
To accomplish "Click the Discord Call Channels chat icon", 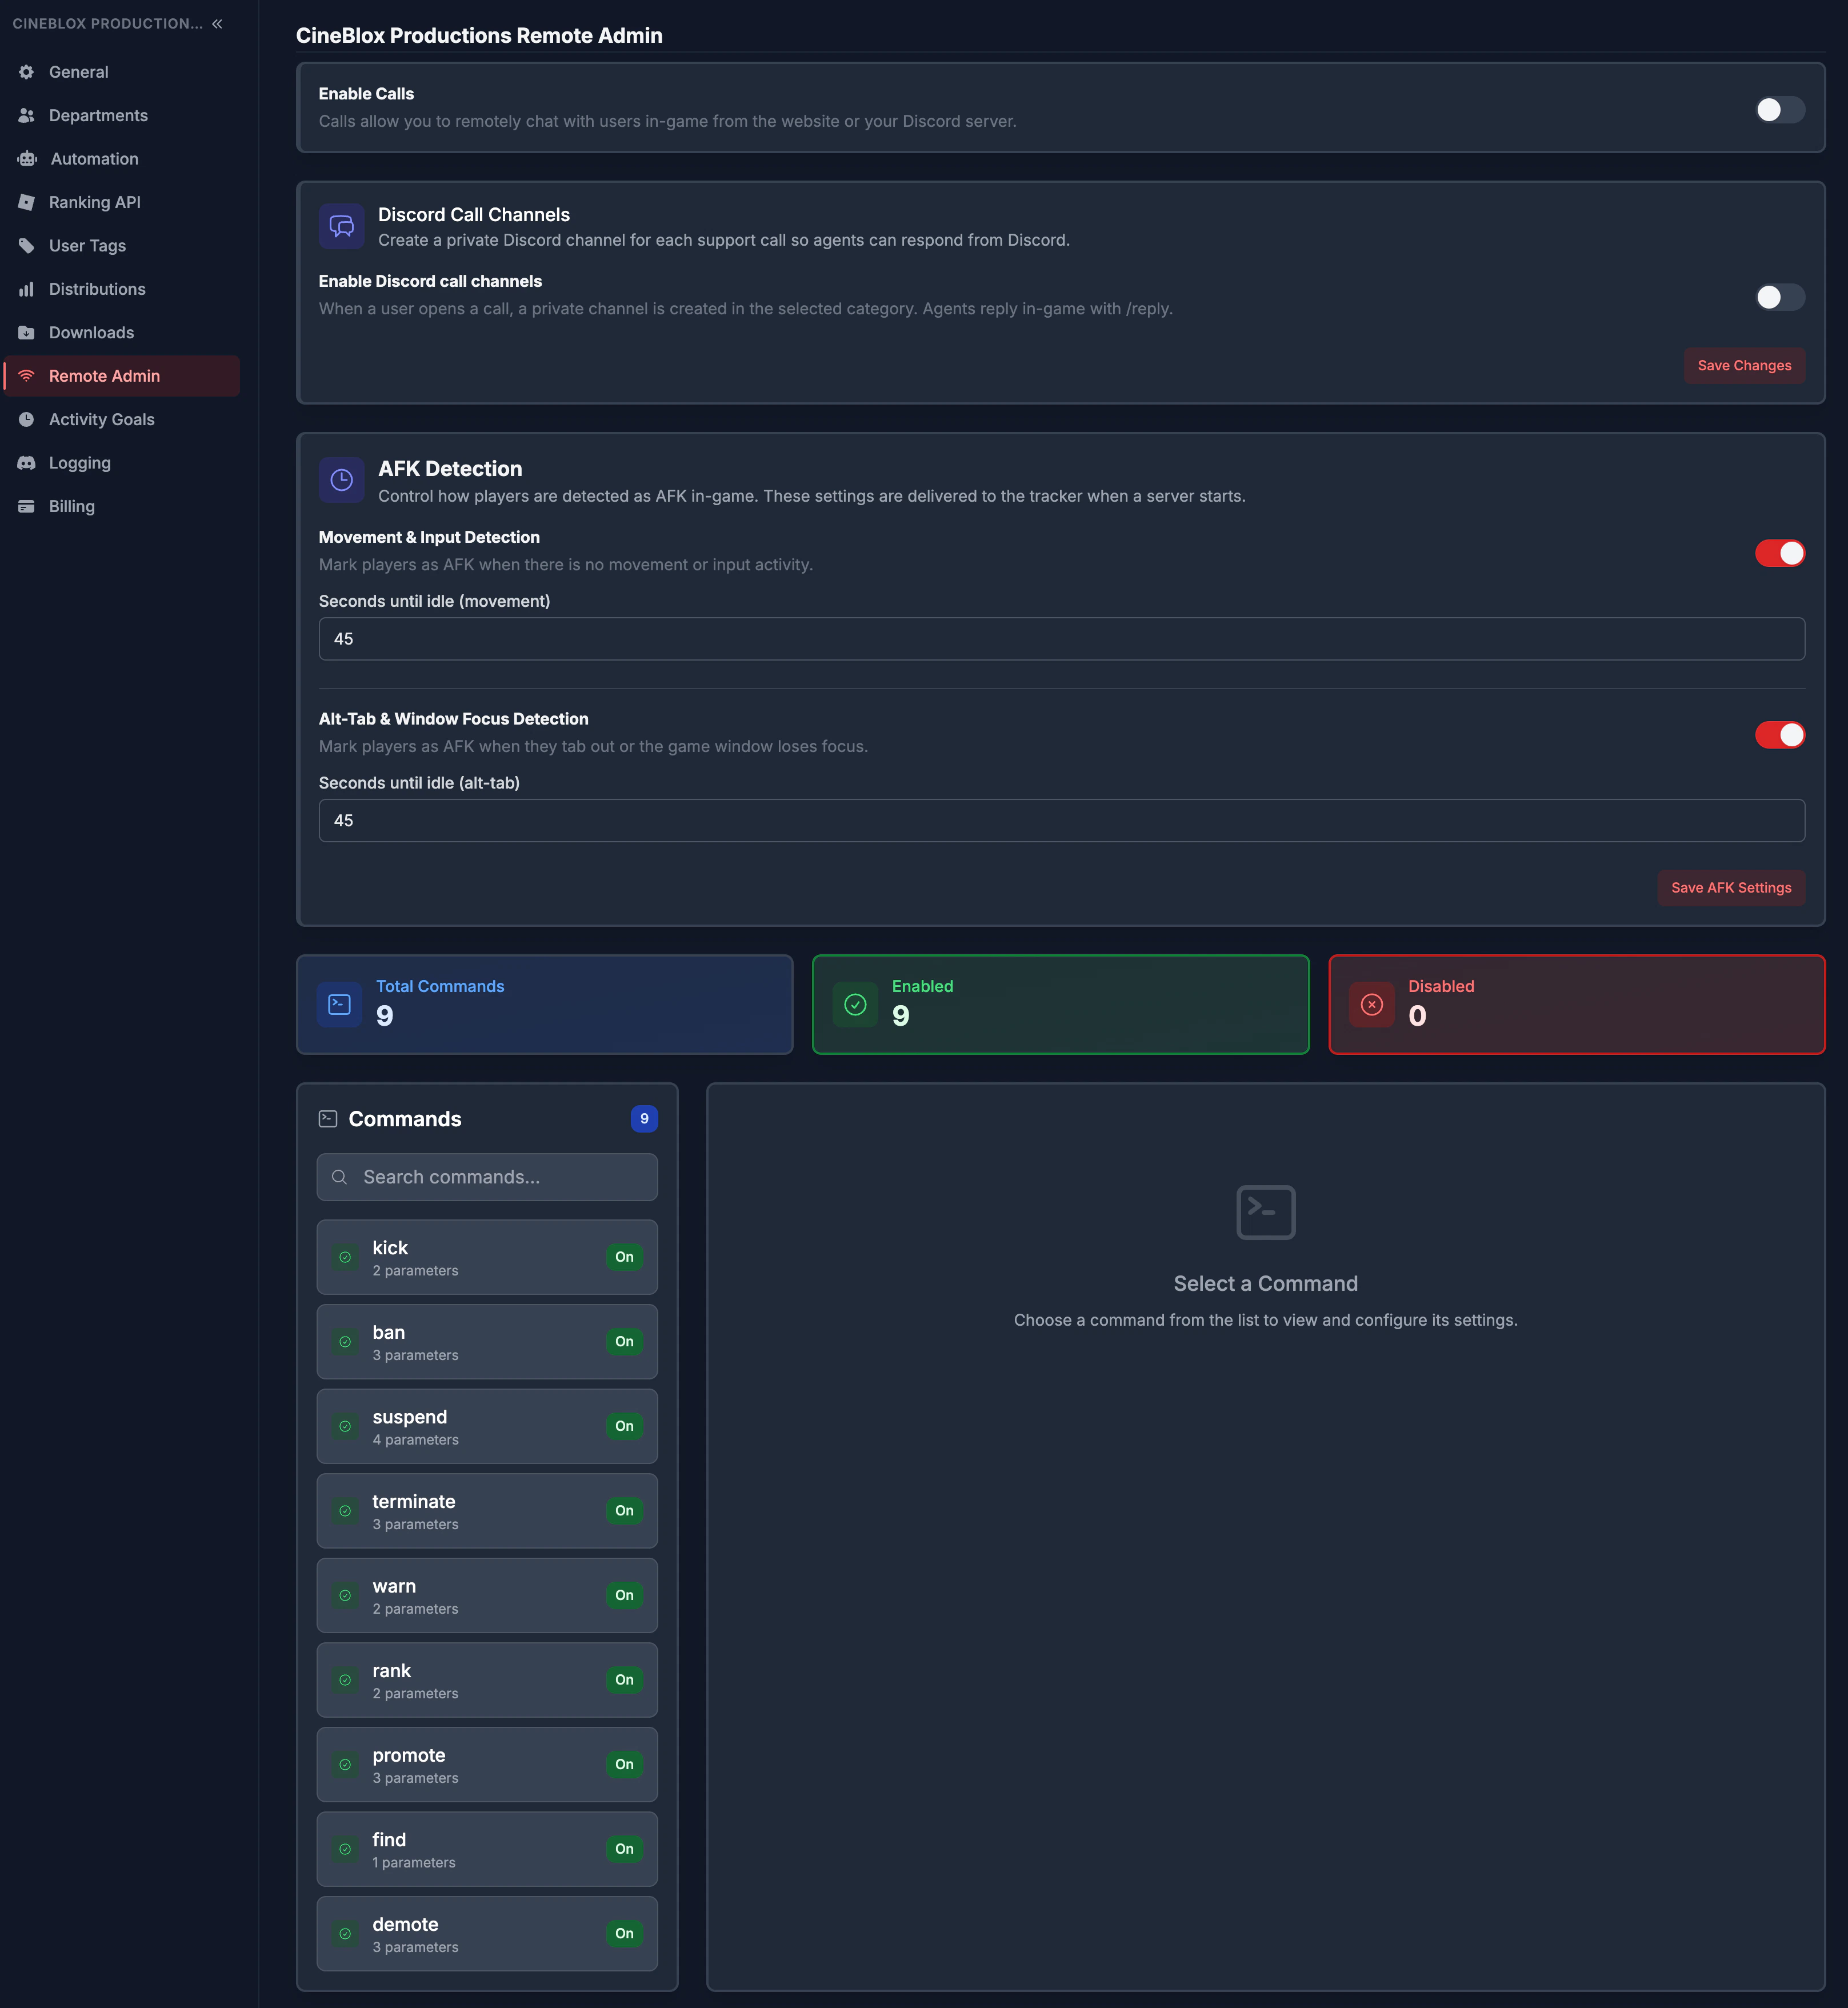I will 342,226.
